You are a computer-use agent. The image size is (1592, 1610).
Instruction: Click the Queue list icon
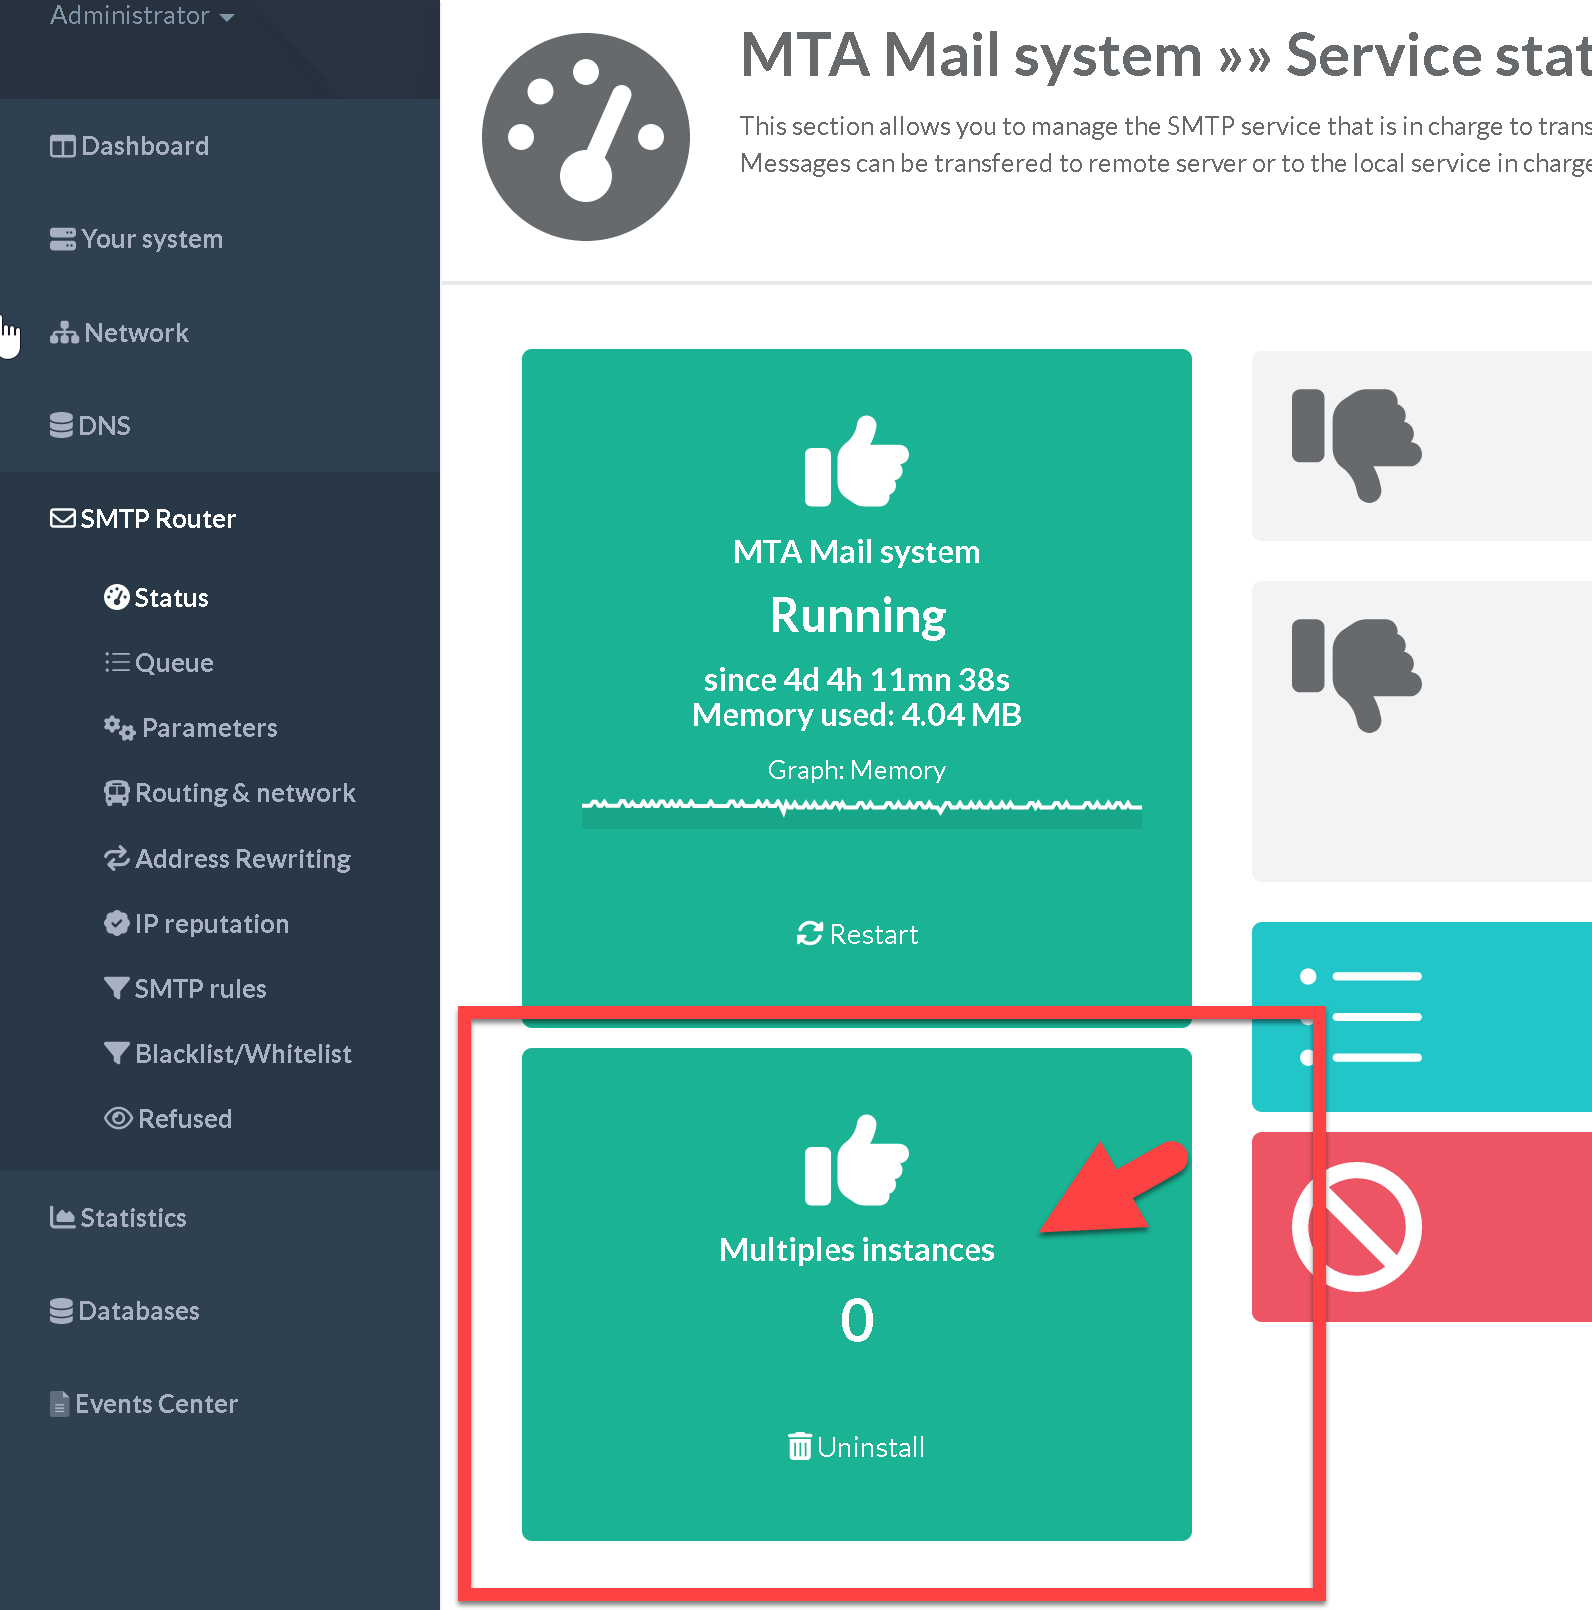(117, 663)
